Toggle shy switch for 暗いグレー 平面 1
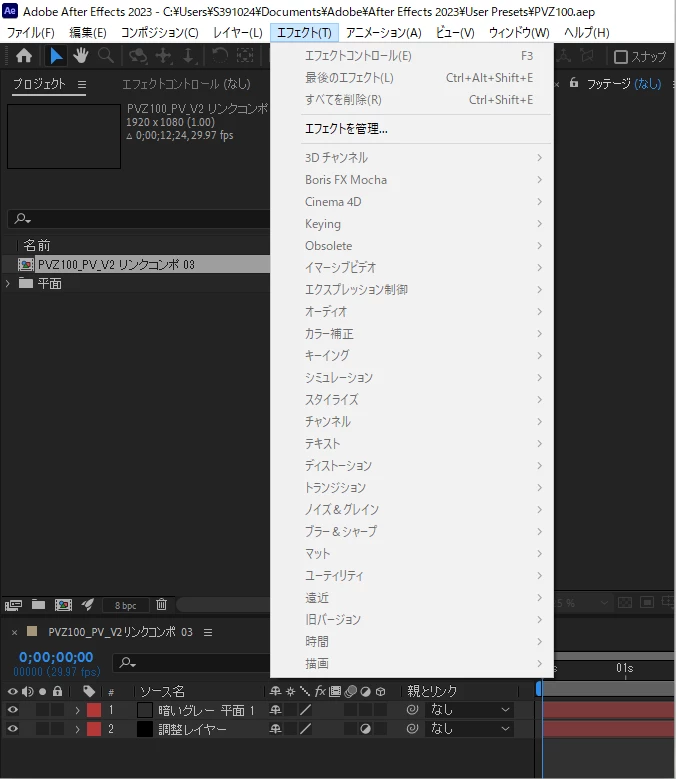Image resolution: width=676 pixels, height=779 pixels. point(275,710)
